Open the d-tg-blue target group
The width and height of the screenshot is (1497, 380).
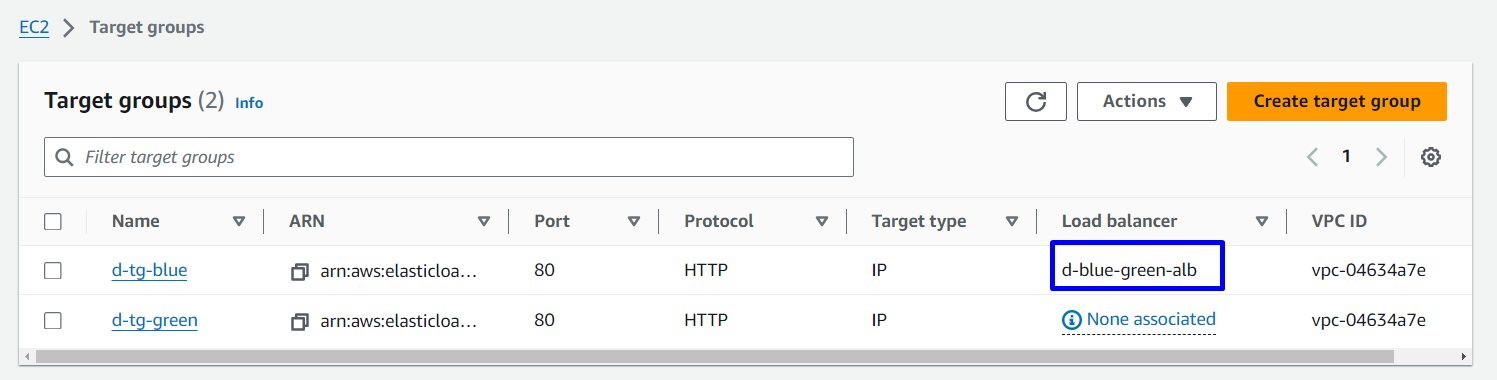[149, 270]
